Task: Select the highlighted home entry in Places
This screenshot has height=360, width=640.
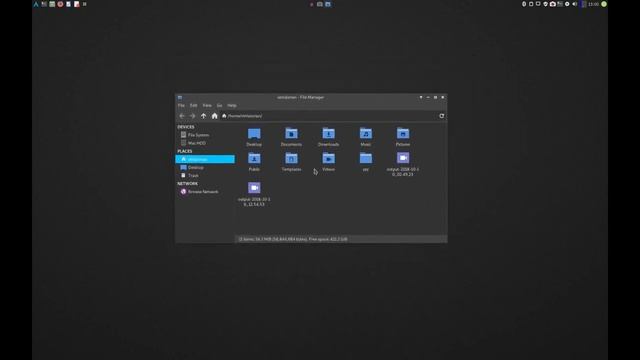Action: tap(205, 159)
